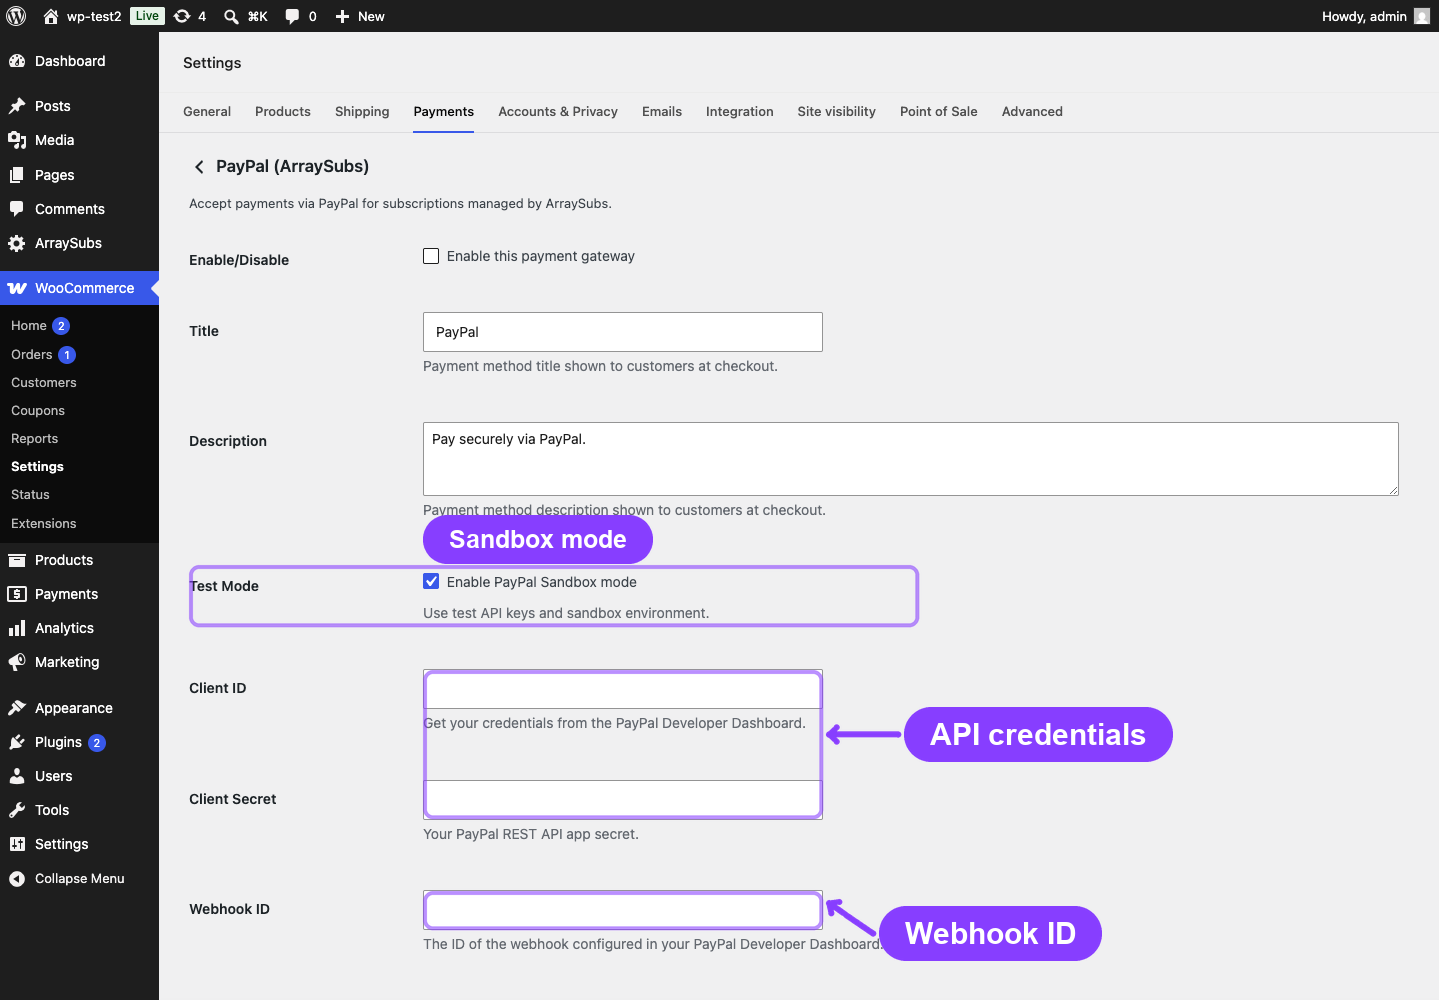Image resolution: width=1439 pixels, height=1000 pixels.
Task: Open the Integration tab
Action: point(740,112)
